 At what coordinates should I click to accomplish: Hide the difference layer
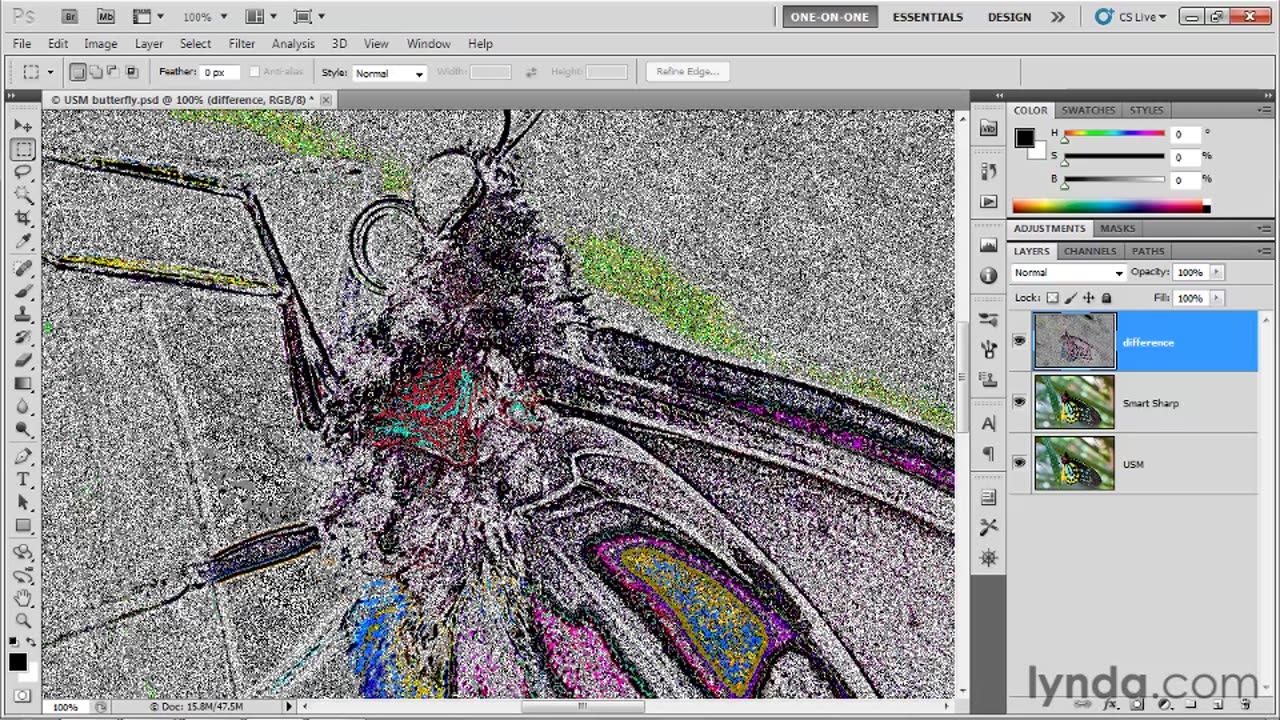click(1019, 342)
